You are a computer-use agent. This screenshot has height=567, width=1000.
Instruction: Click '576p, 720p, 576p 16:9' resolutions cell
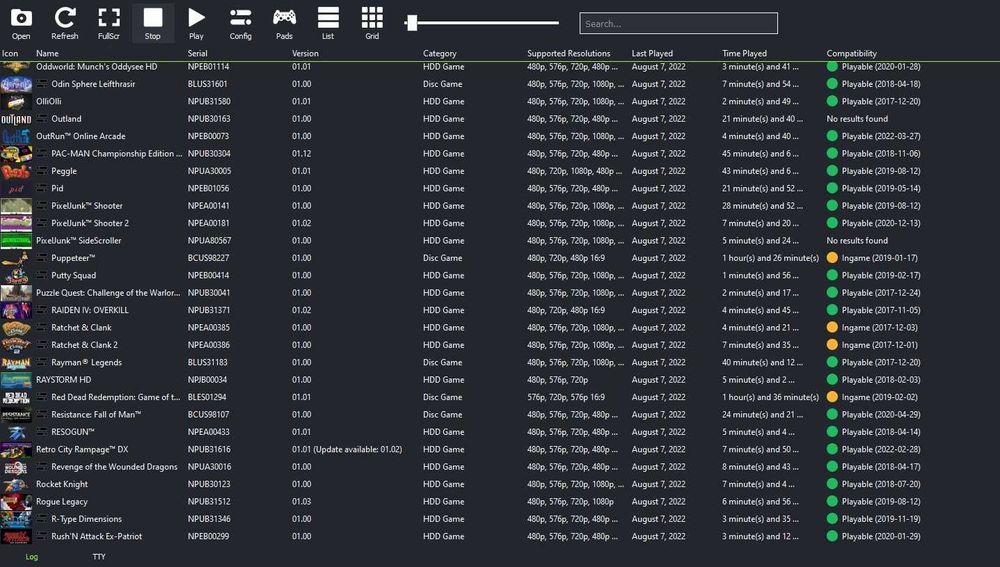pyautogui.click(x=566, y=397)
